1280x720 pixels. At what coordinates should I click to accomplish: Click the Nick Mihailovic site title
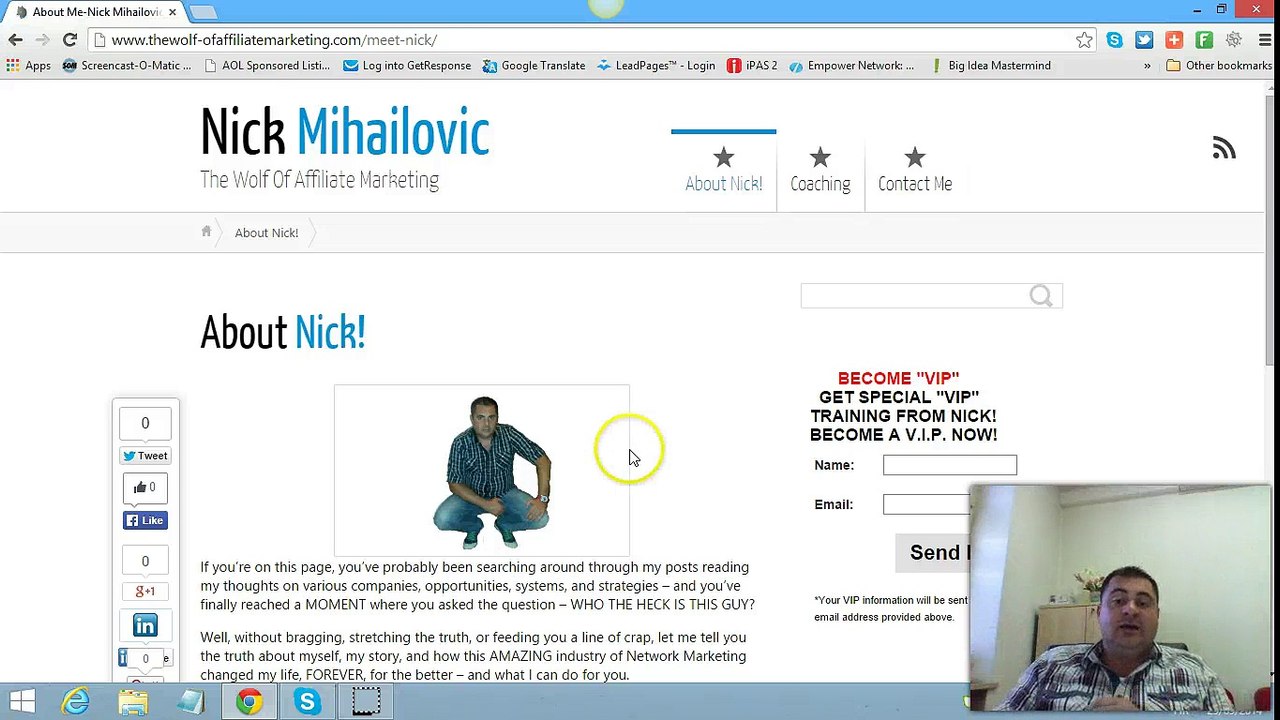coord(345,133)
